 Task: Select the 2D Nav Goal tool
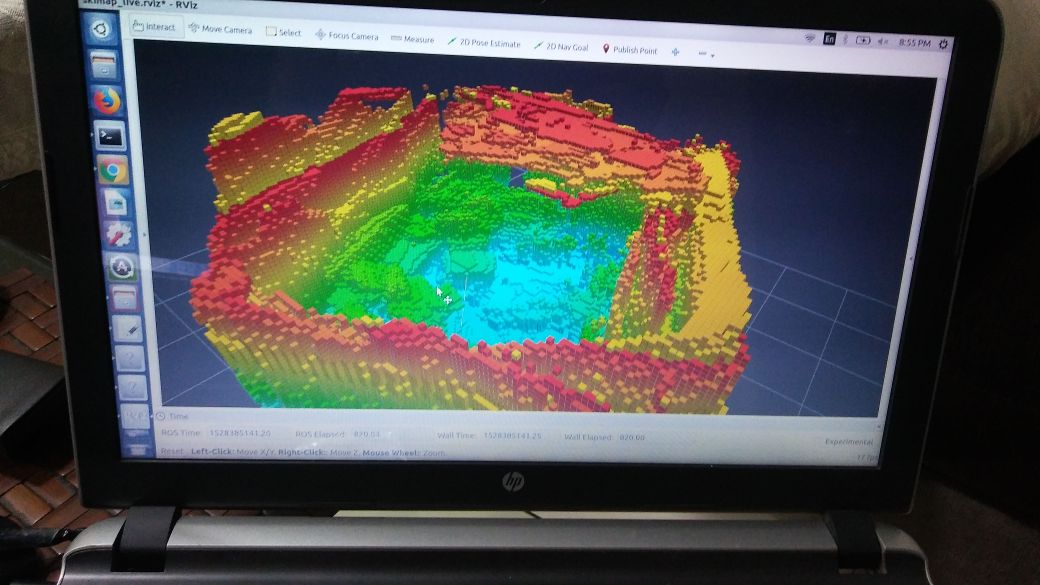[561, 46]
